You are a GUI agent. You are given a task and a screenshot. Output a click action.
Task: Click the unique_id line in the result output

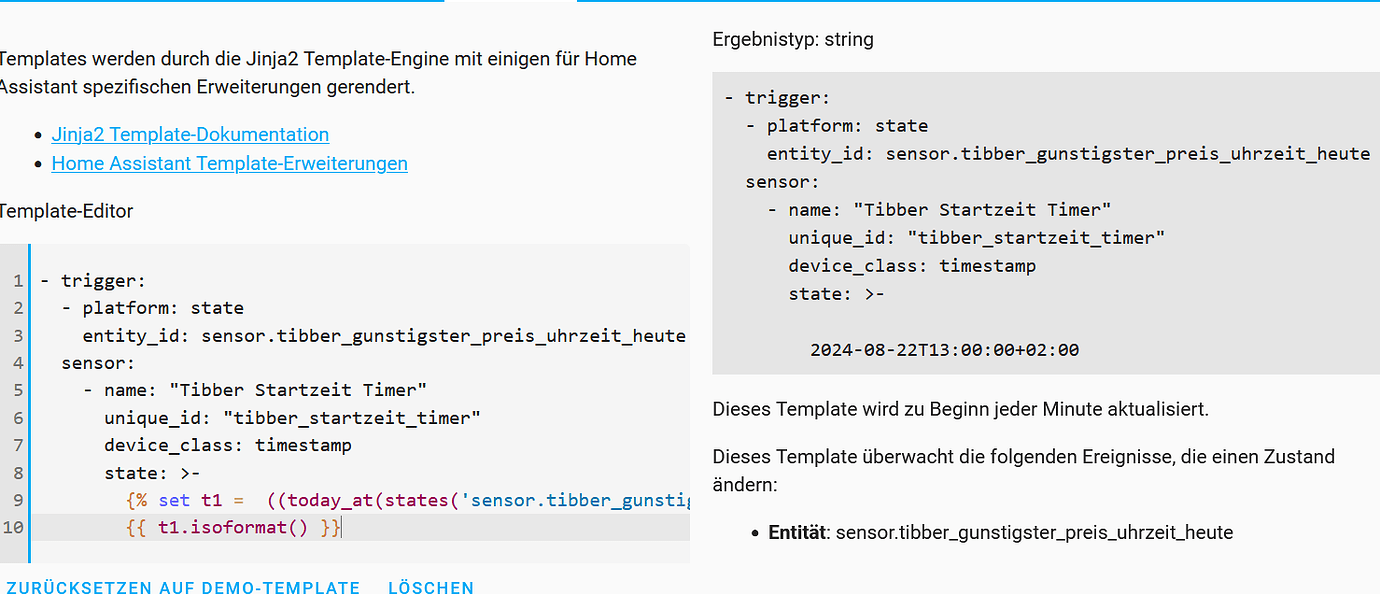coord(977,238)
